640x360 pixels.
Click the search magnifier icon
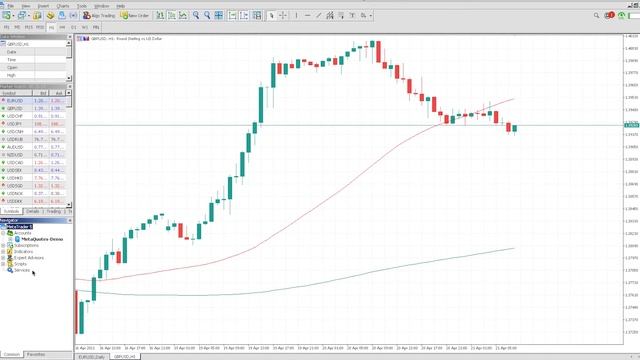[x=596, y=16]
